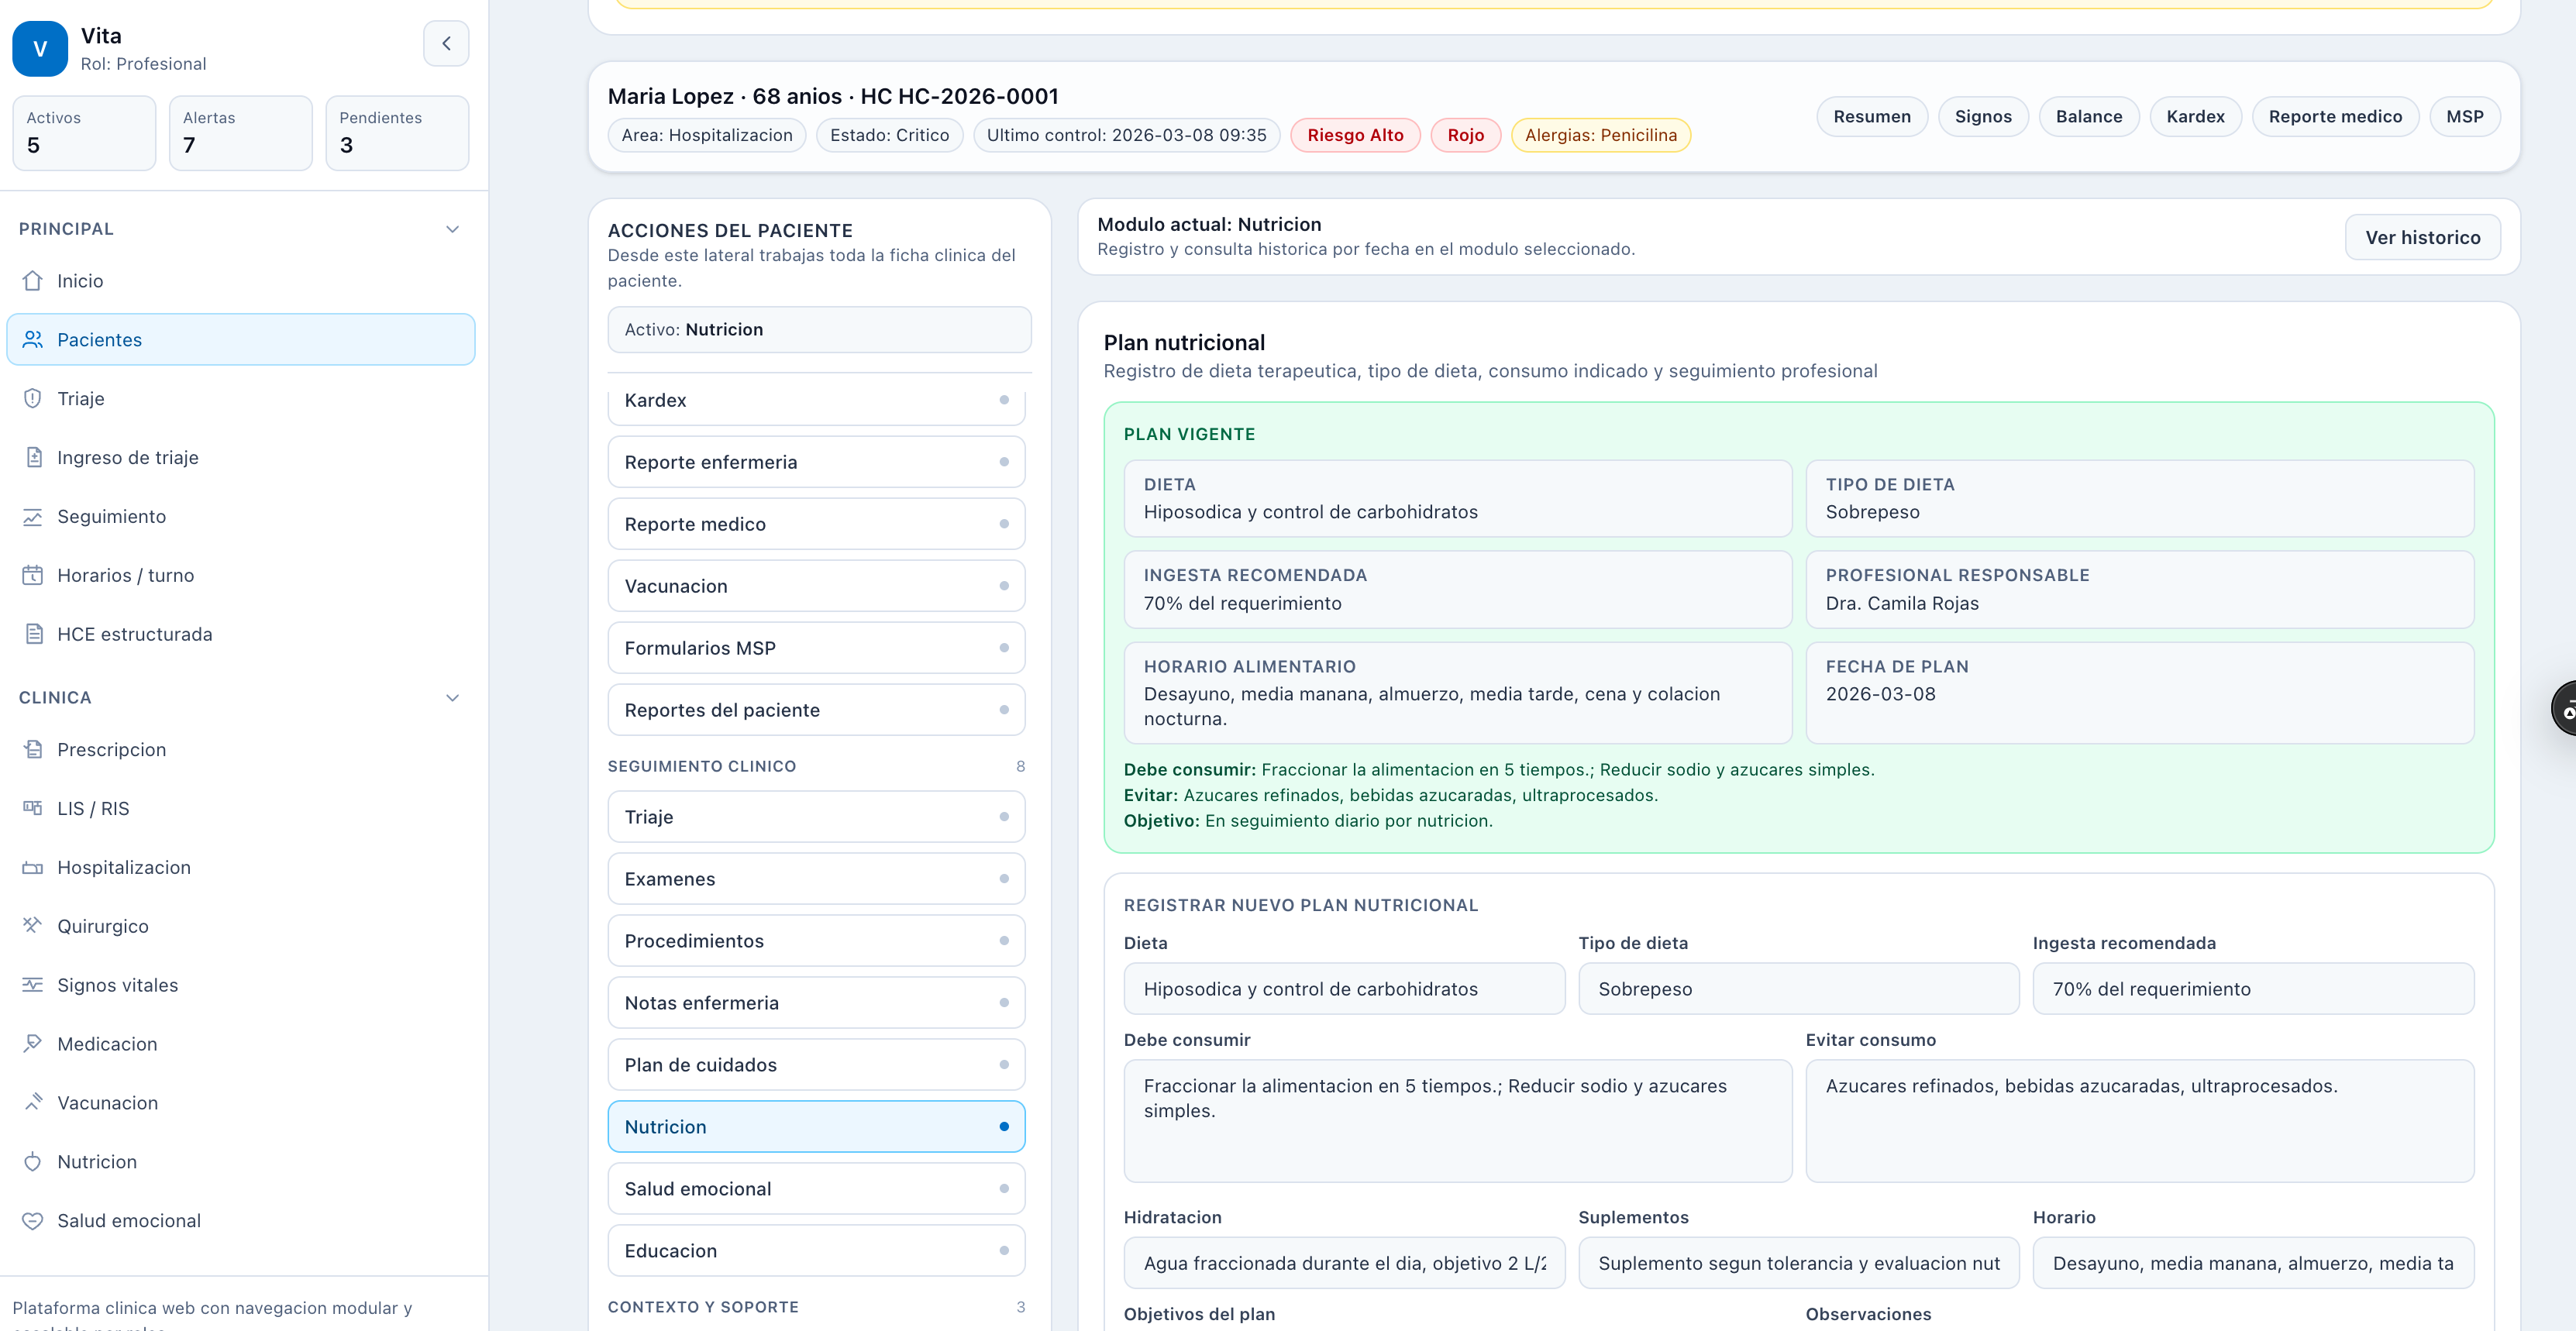This screenshot has height=1331, width=2576.
Task: Click the Ingreso de triaje document icon
Action: pos(33,458)
